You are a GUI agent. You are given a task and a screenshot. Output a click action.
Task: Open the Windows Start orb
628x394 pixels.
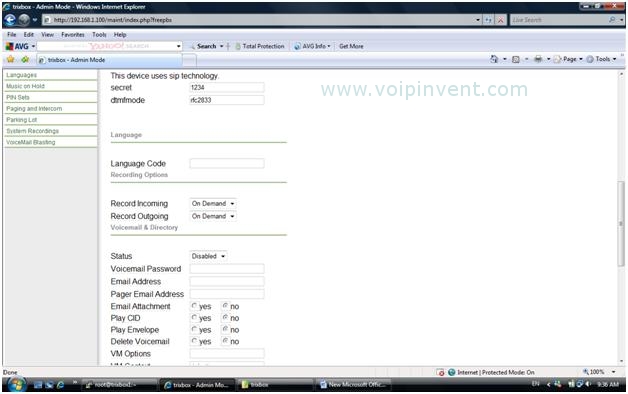(16, 385)
